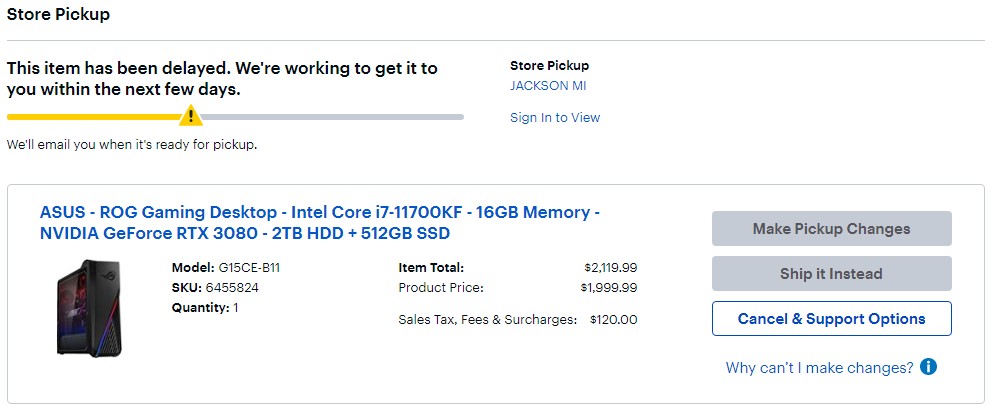Click the Why can't I make changes link
Viewport: 992px width, 410px height.
[819, 368]
